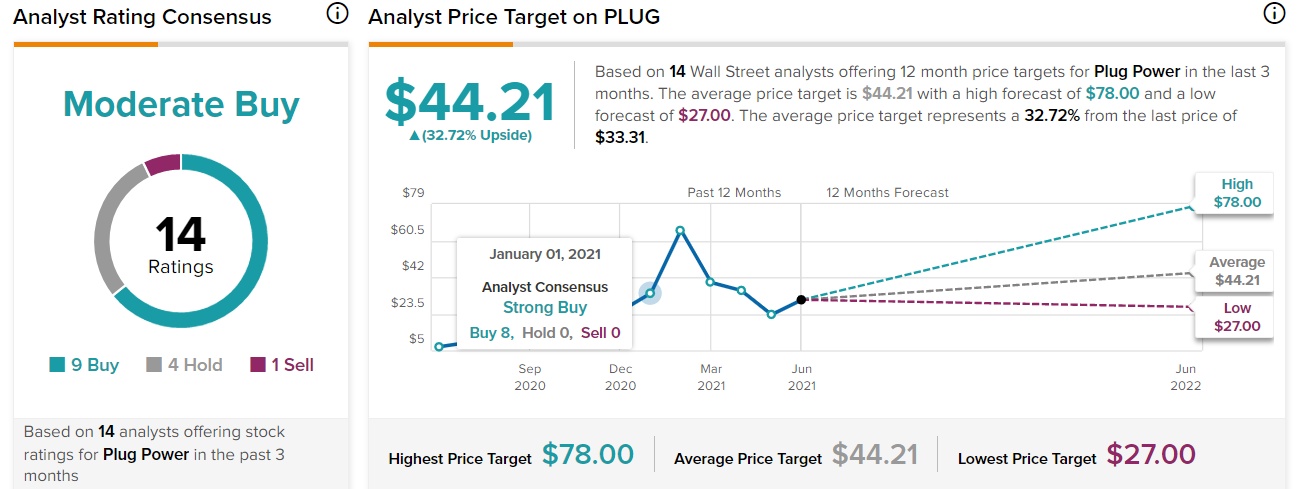Click the Average $44.21 forecast label
Image resolution: width=1298 pixels, height=489 pixels.
tap(1237, 271)
